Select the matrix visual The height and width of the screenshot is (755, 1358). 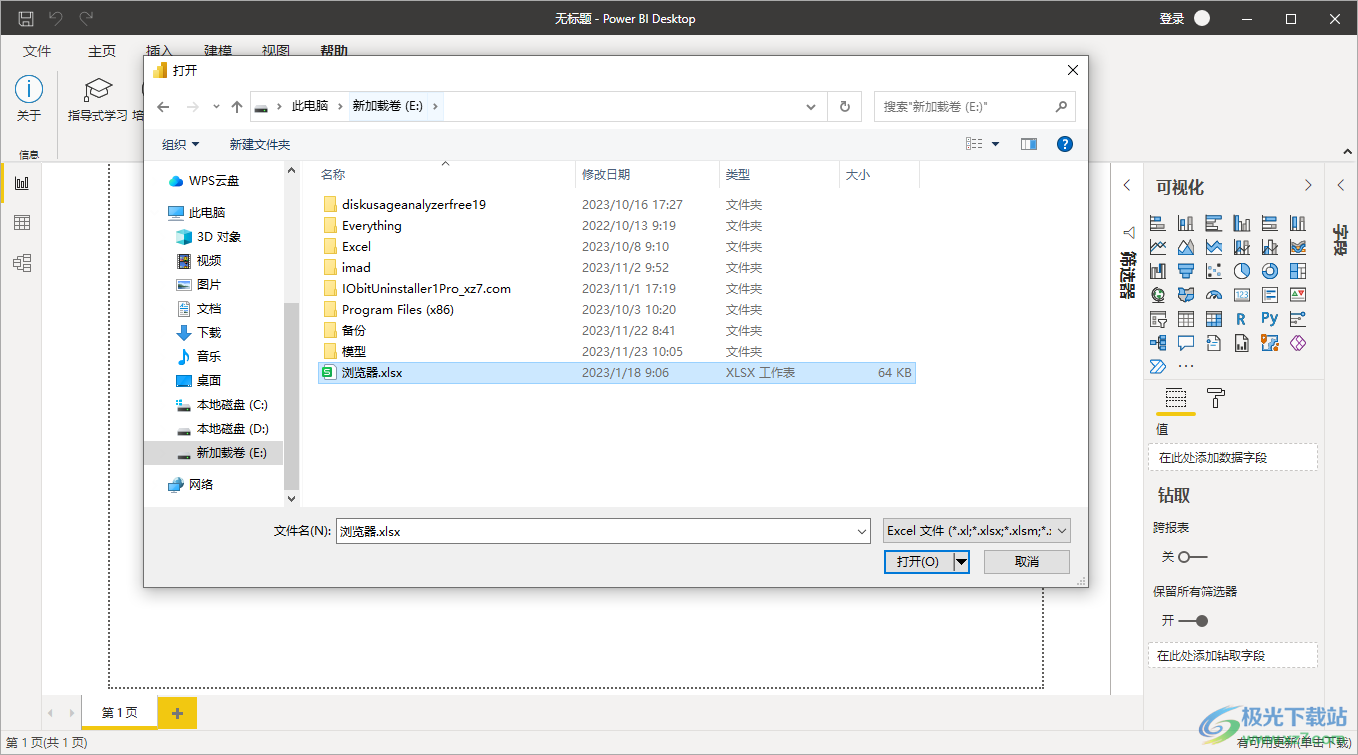[x=1214, y=319]
